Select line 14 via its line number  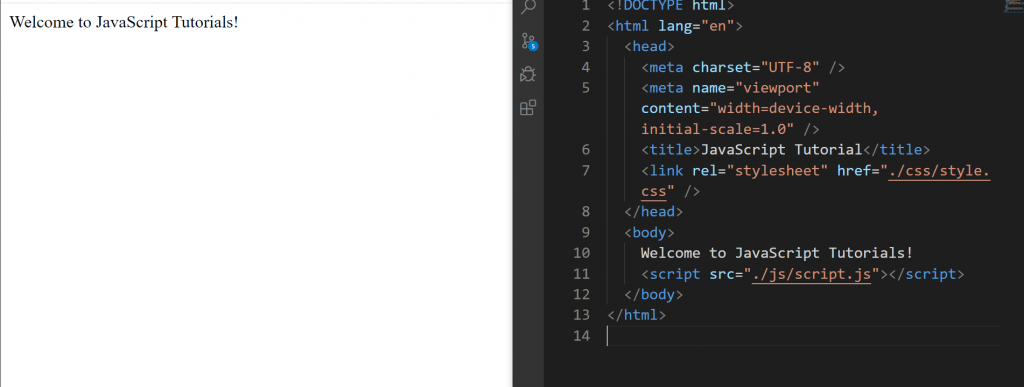(581, 336)
